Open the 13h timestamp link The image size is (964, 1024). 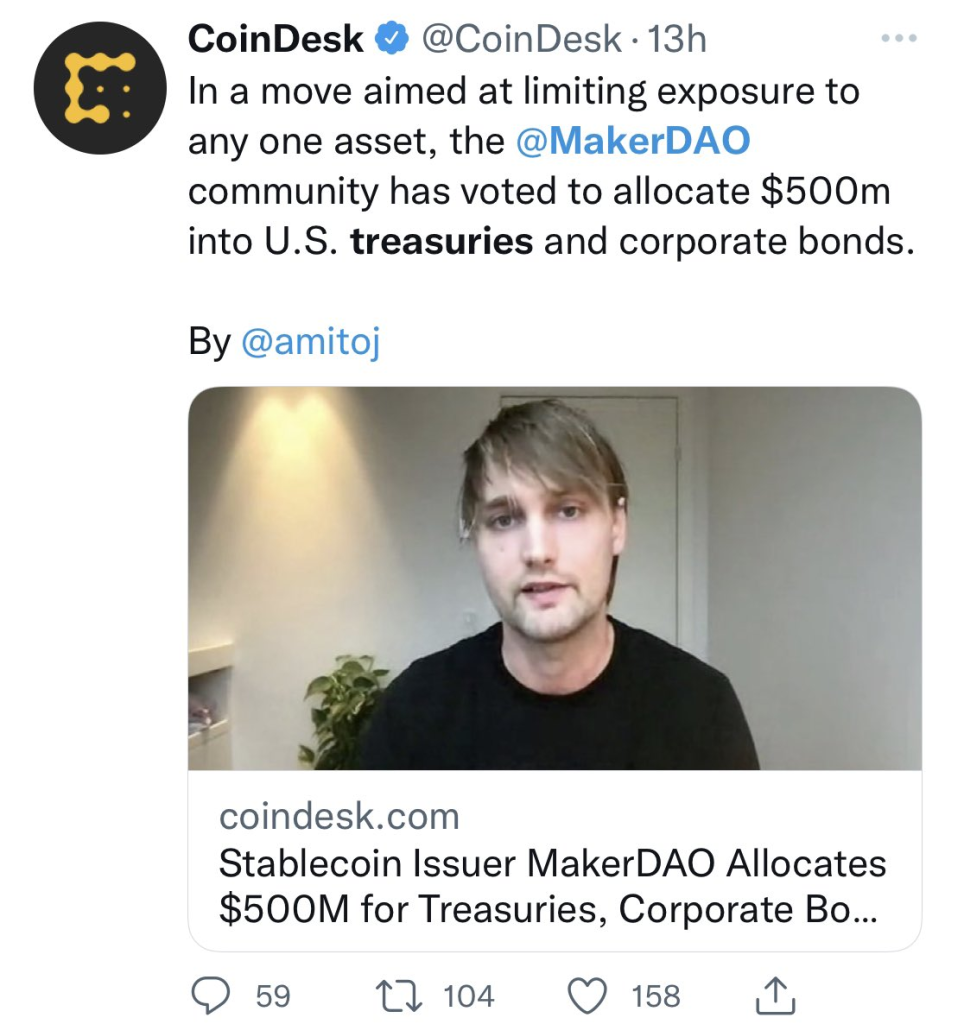click(x=677, y=39)
